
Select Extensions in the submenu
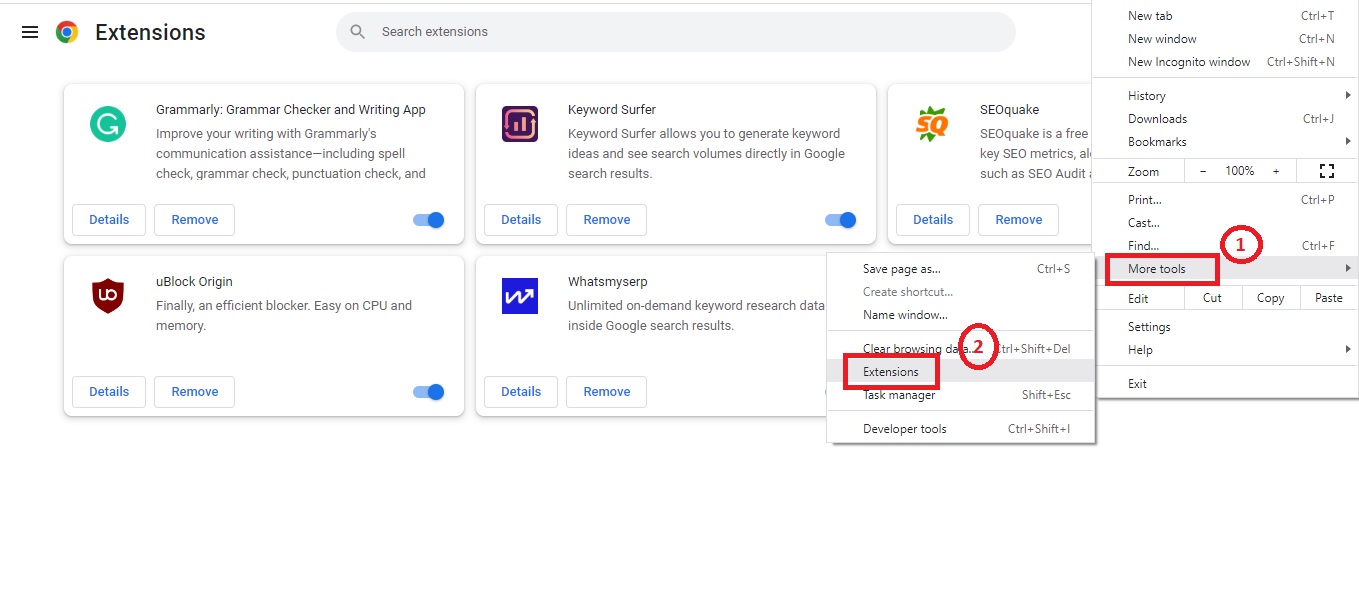[x=961, y=372]
